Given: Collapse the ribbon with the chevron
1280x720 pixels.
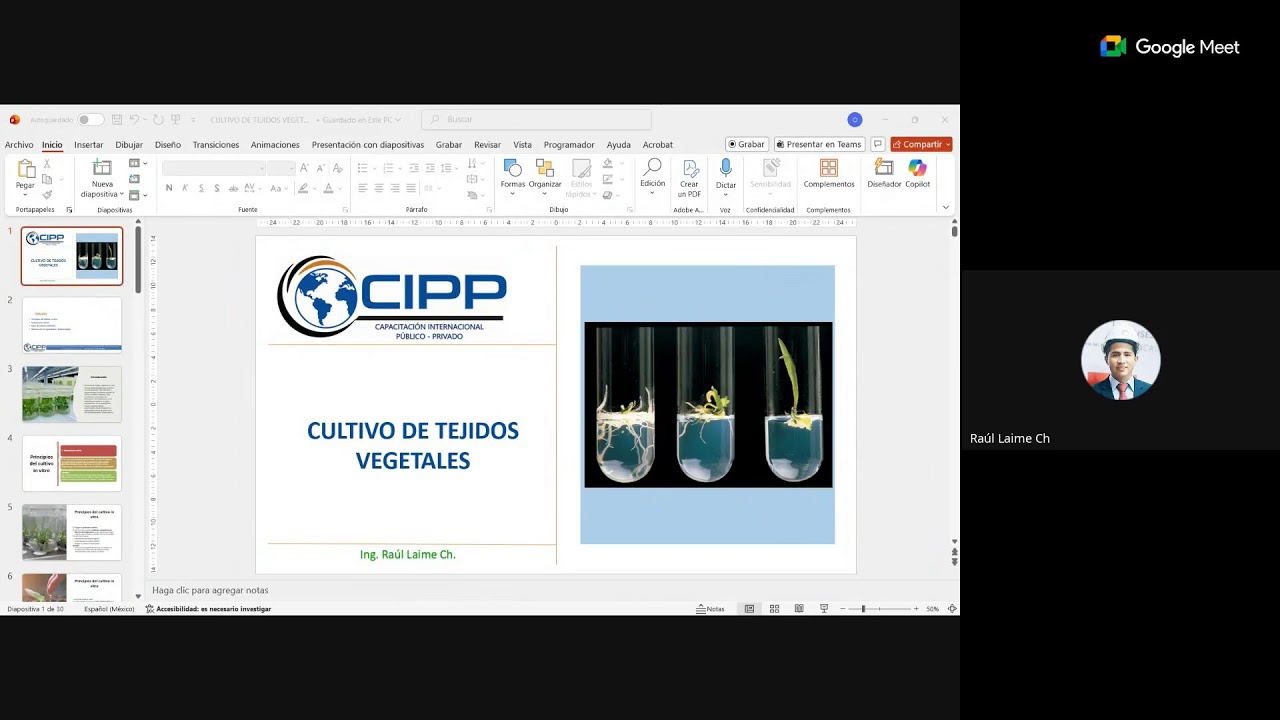Looking at the screenshot, I should [x=945, y=207].
